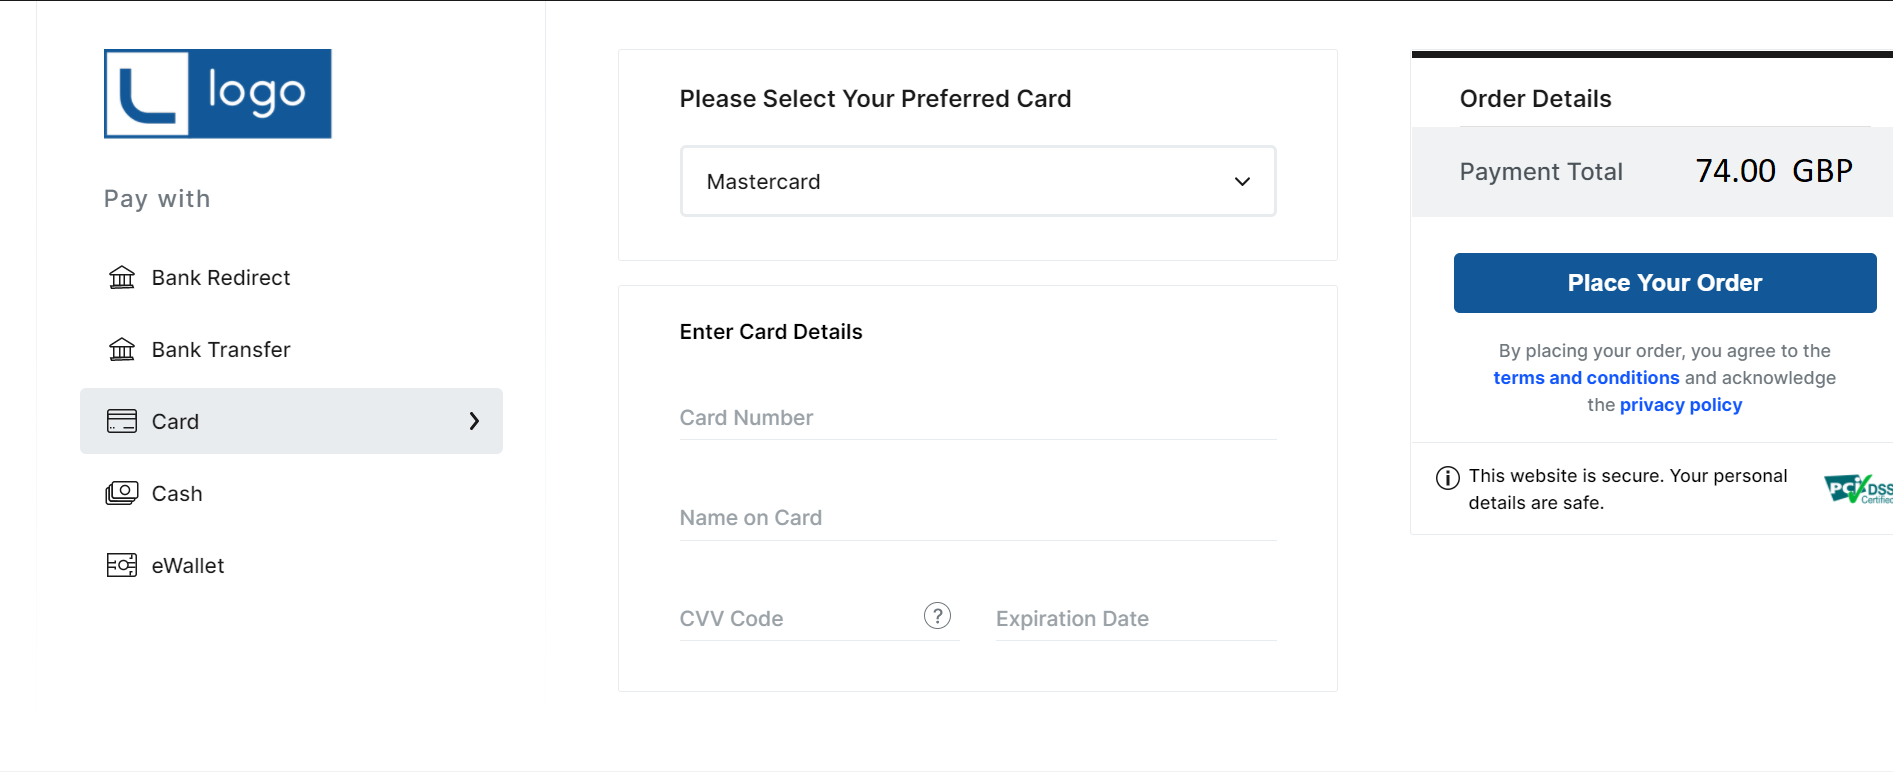
Task: Click the CVV help question mark icon
Action: (937, 616)
